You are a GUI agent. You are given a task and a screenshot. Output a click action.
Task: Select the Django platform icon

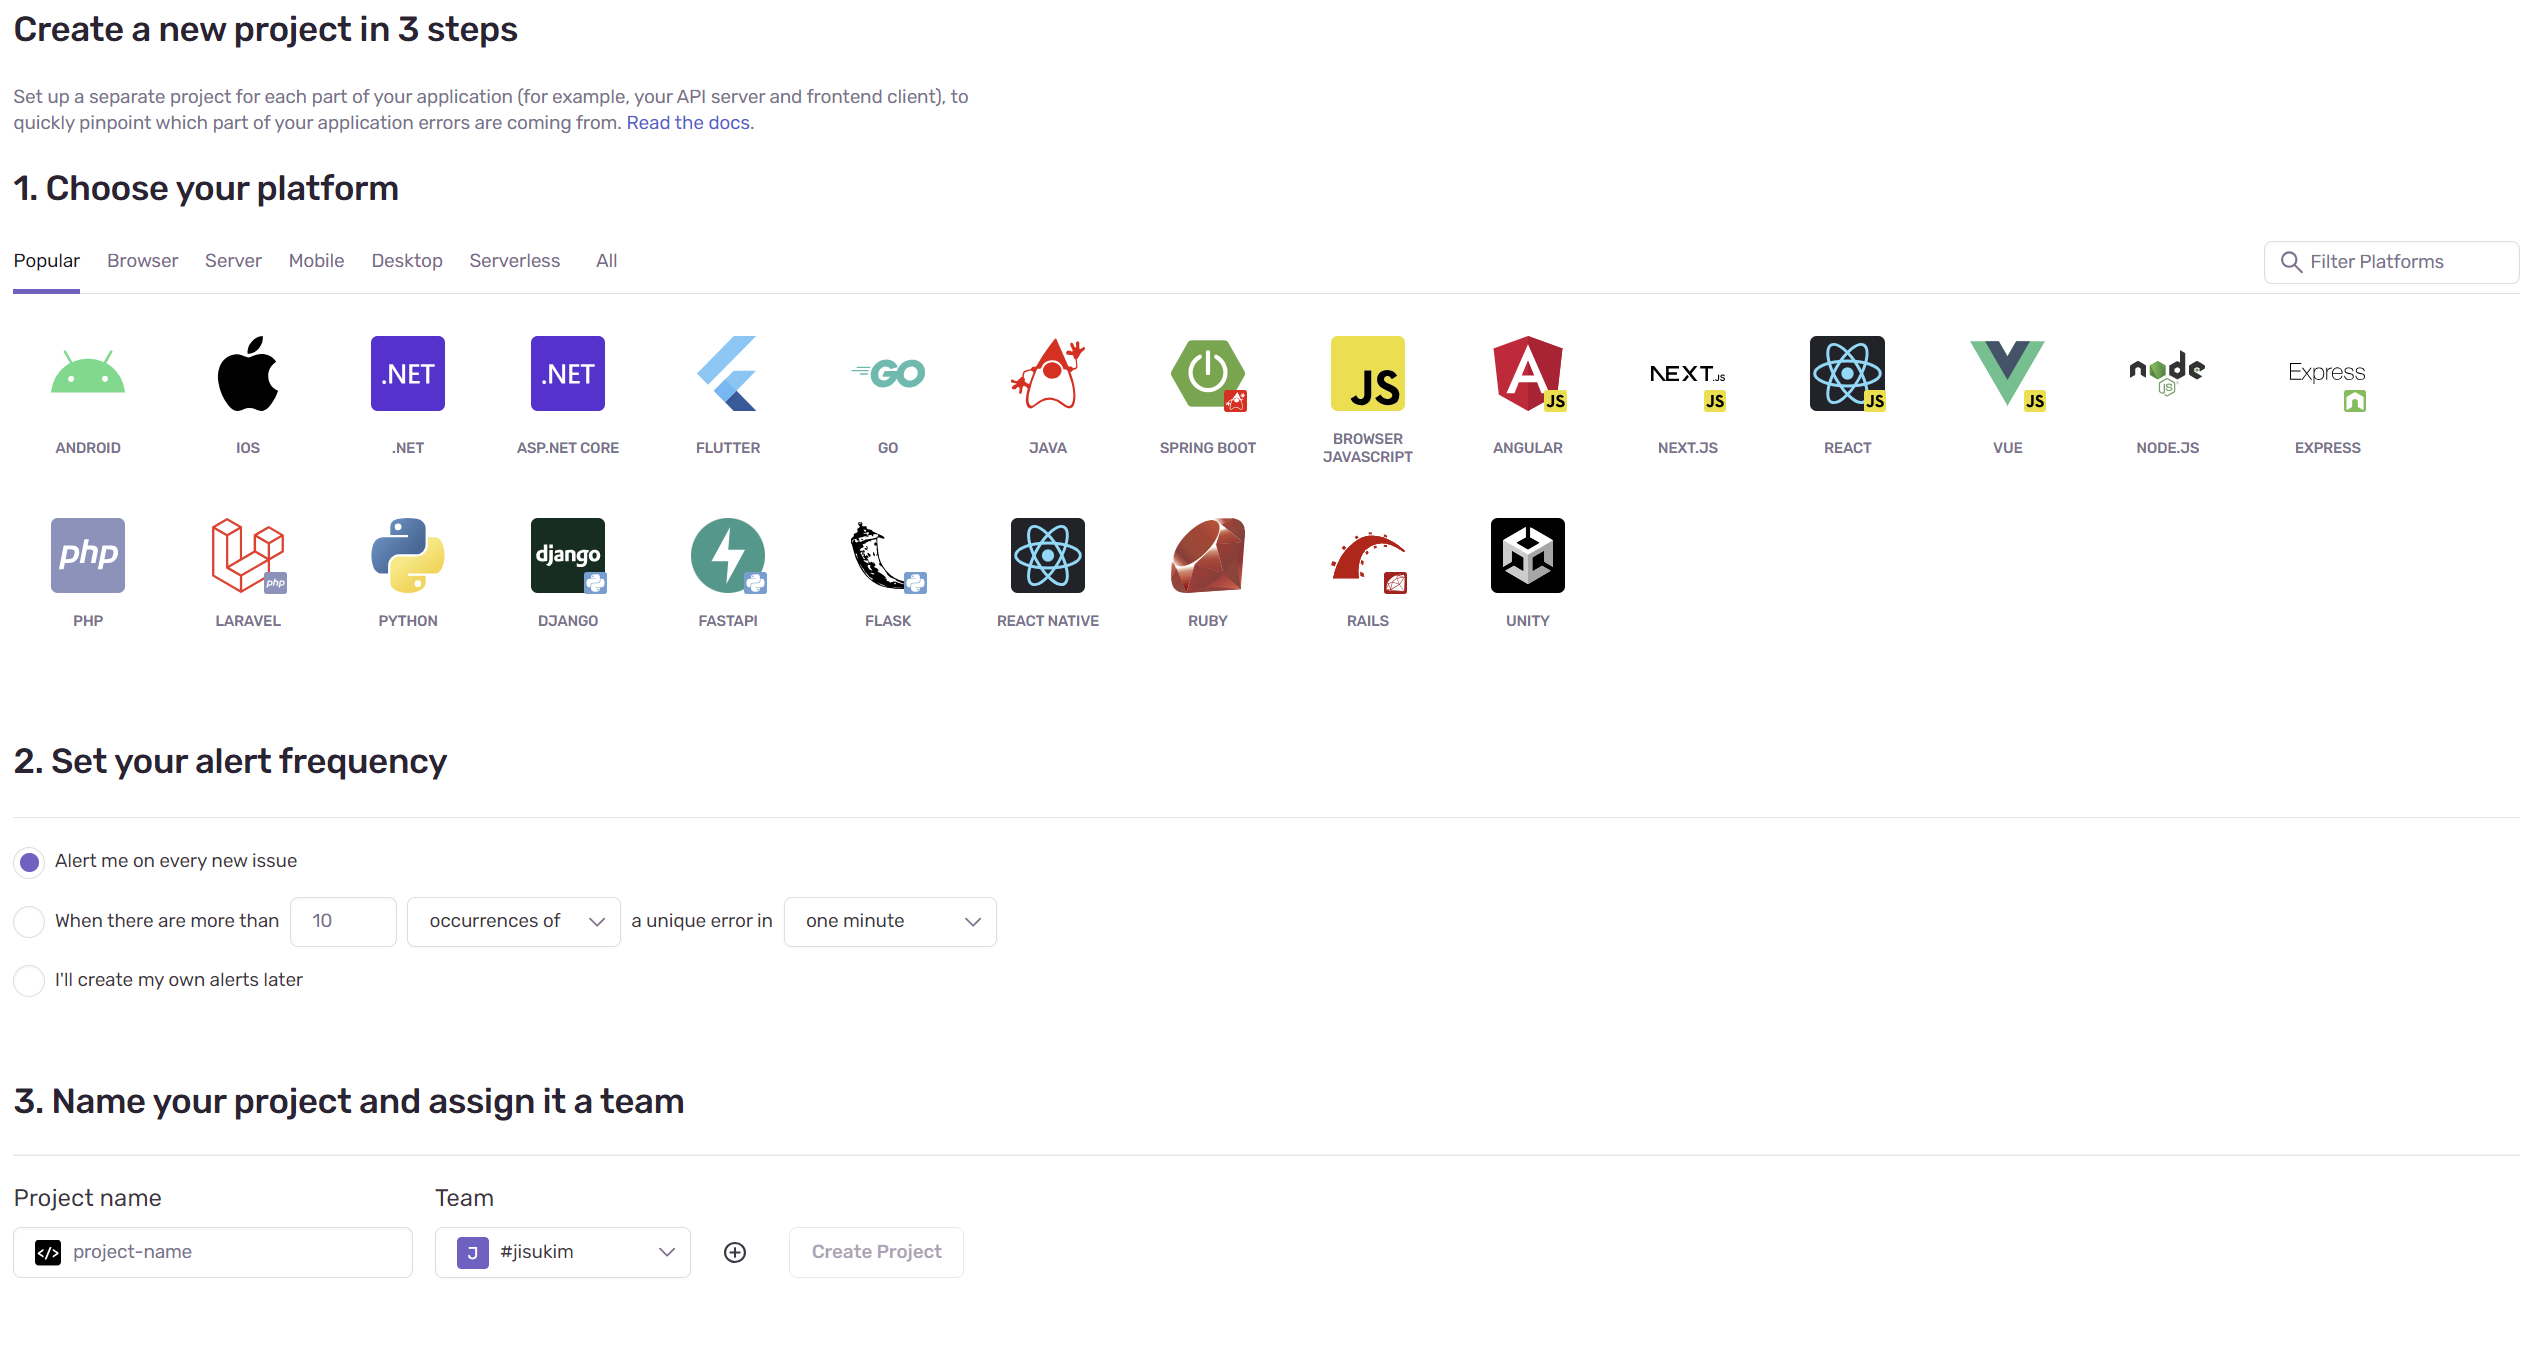pos(567,555)
